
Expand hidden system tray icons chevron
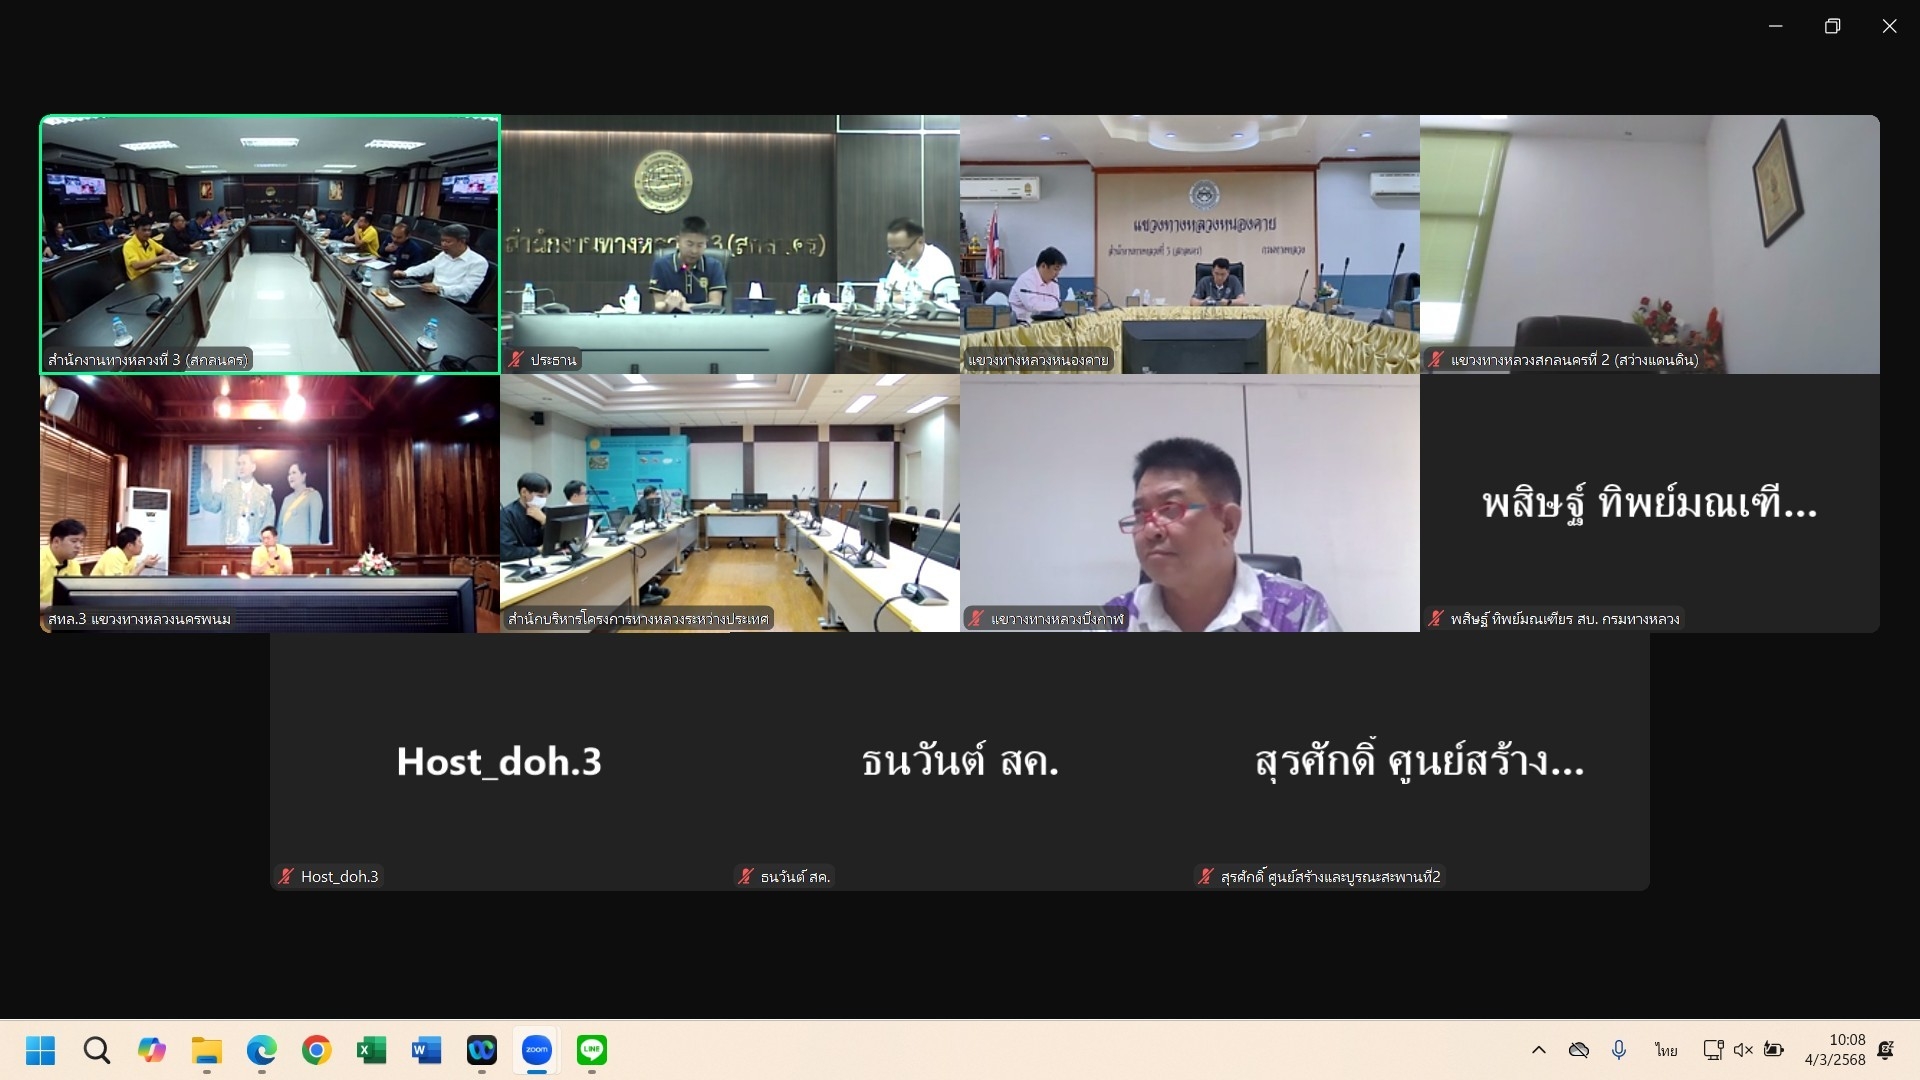tap(1539, 1050)
